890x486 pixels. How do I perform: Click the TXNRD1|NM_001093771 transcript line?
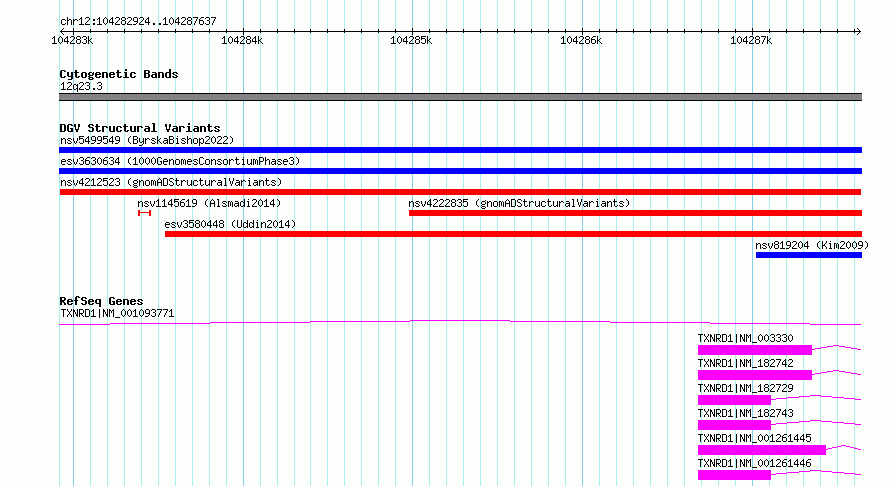[x=460, y=322]
